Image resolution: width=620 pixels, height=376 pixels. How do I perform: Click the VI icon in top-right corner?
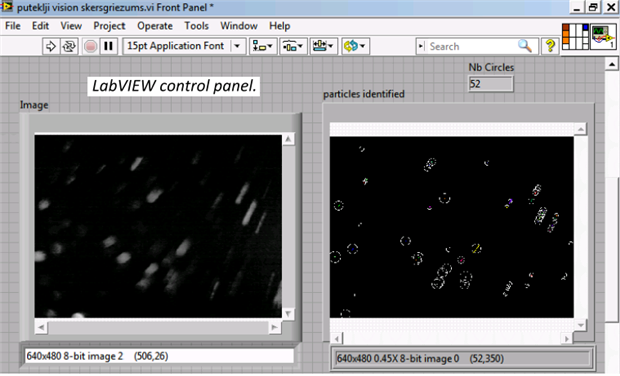pos(603,37)
